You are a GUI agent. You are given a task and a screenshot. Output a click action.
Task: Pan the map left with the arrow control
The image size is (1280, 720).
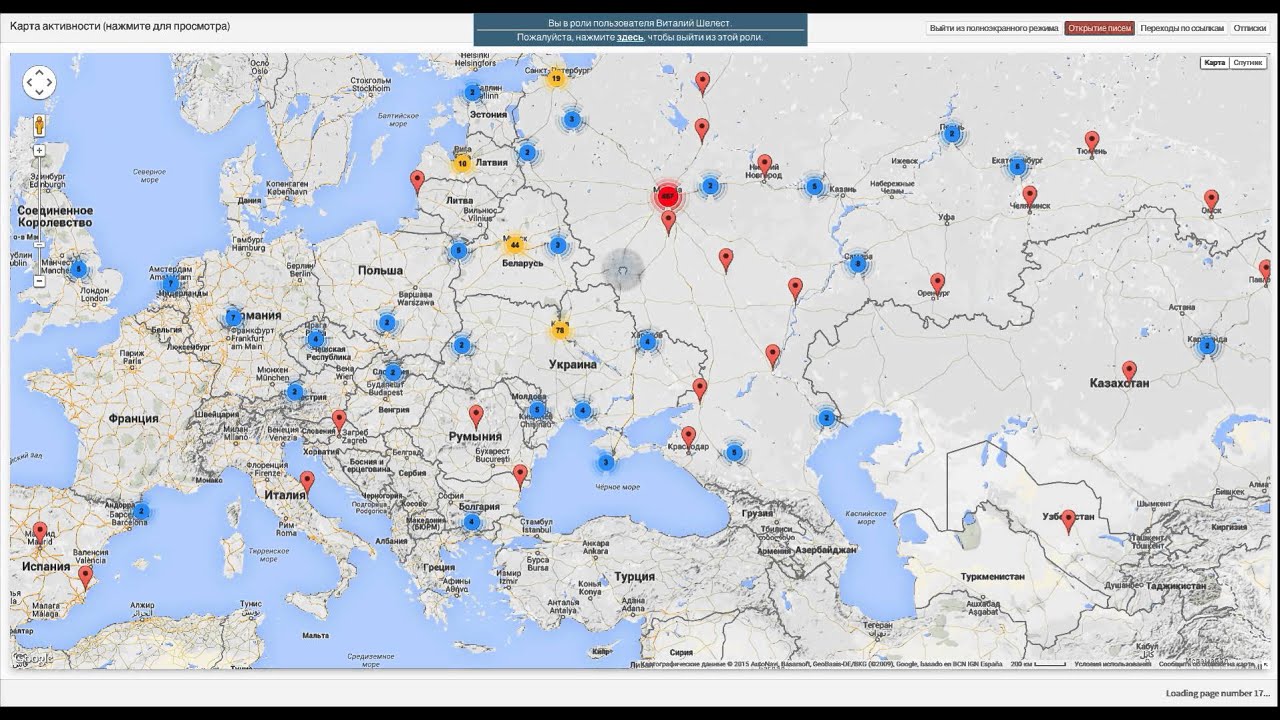(29, 82)
